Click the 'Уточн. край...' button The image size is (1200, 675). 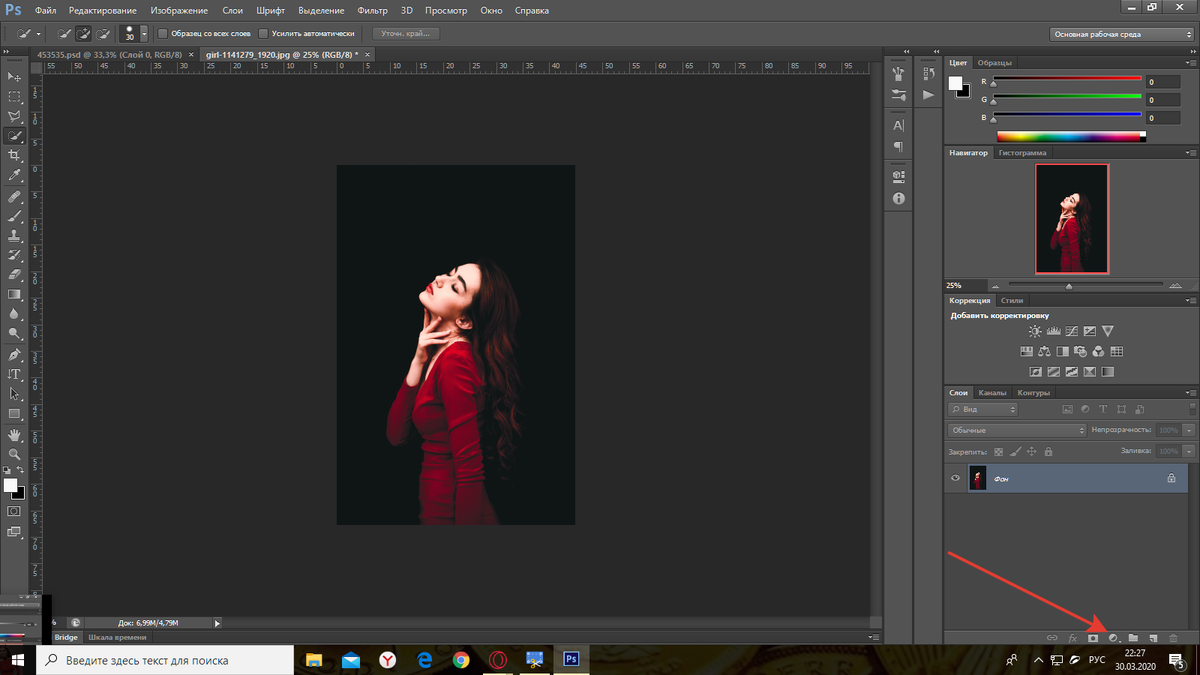coord(405,33)
